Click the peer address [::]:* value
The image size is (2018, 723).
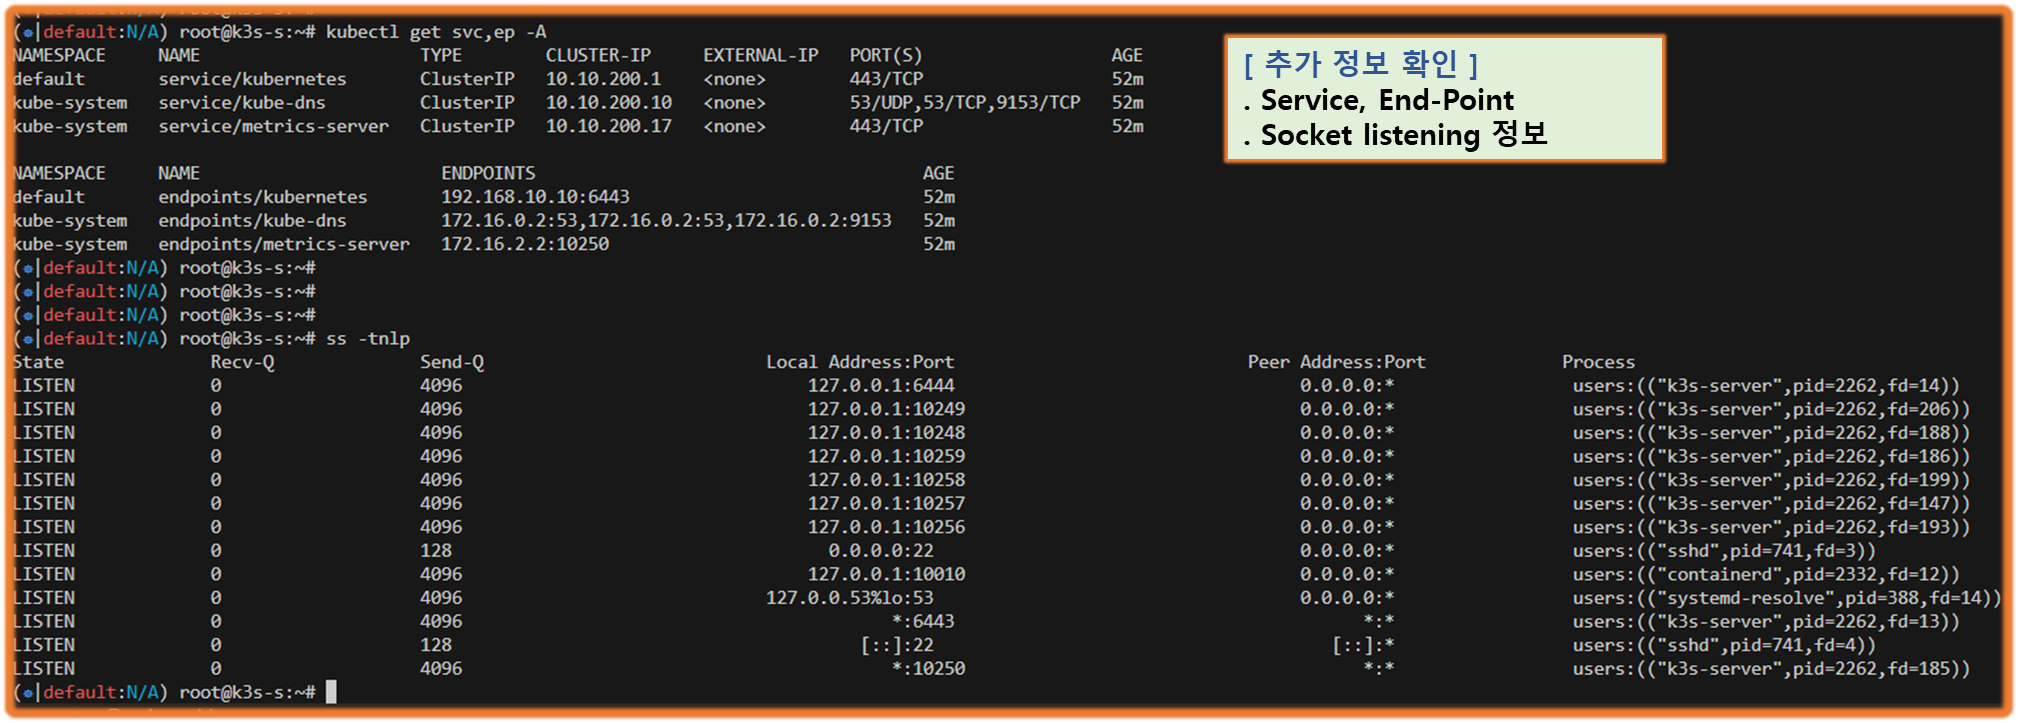[x=1363, y=646]
